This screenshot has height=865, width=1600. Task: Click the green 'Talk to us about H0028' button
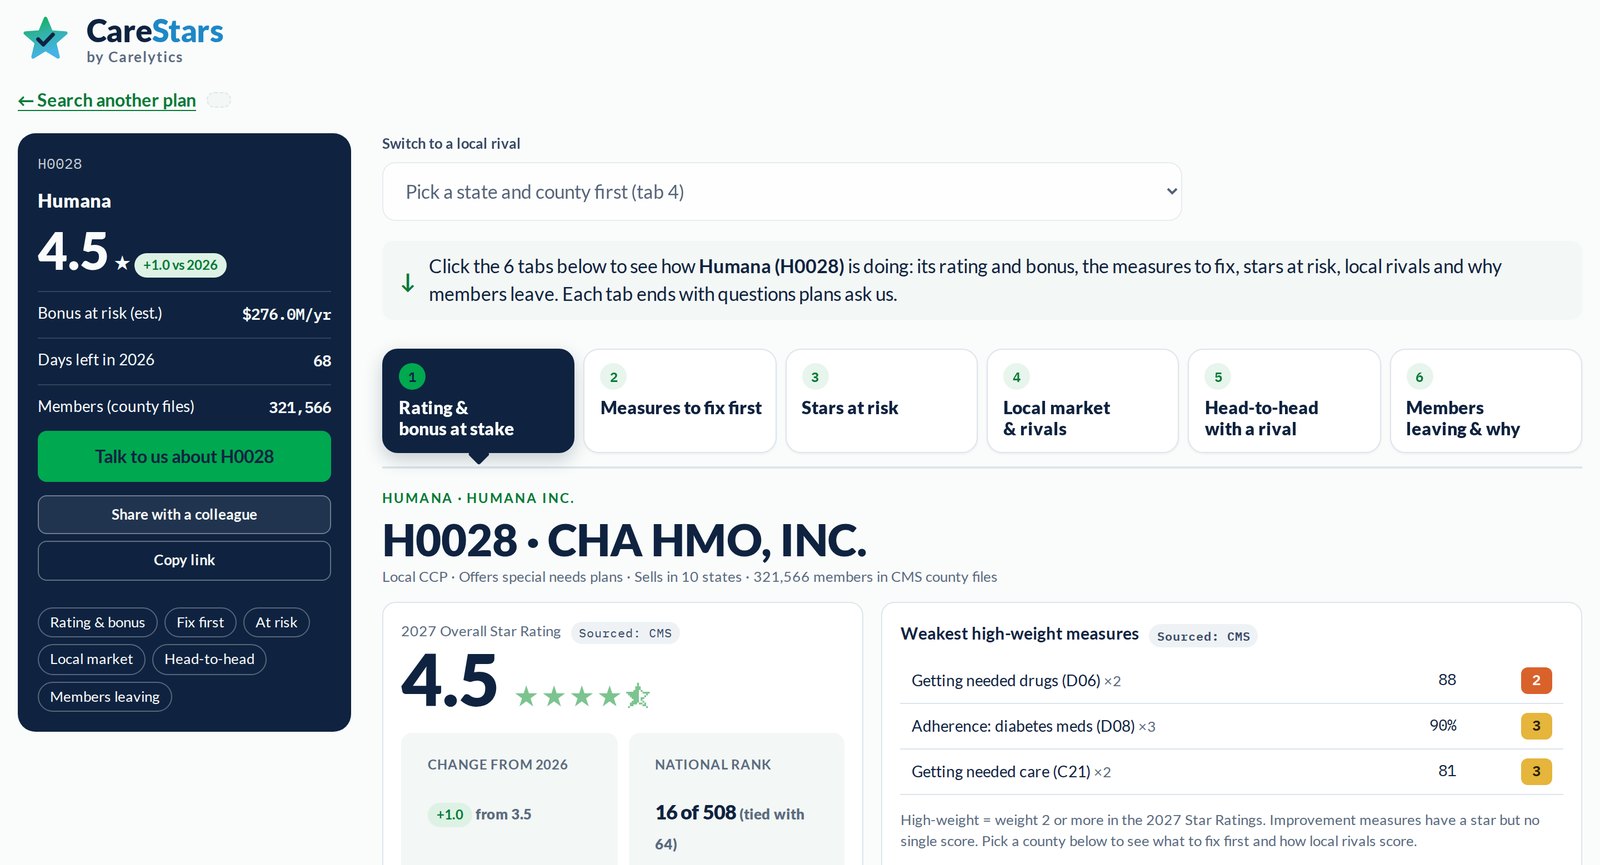(x=184, y=457)
